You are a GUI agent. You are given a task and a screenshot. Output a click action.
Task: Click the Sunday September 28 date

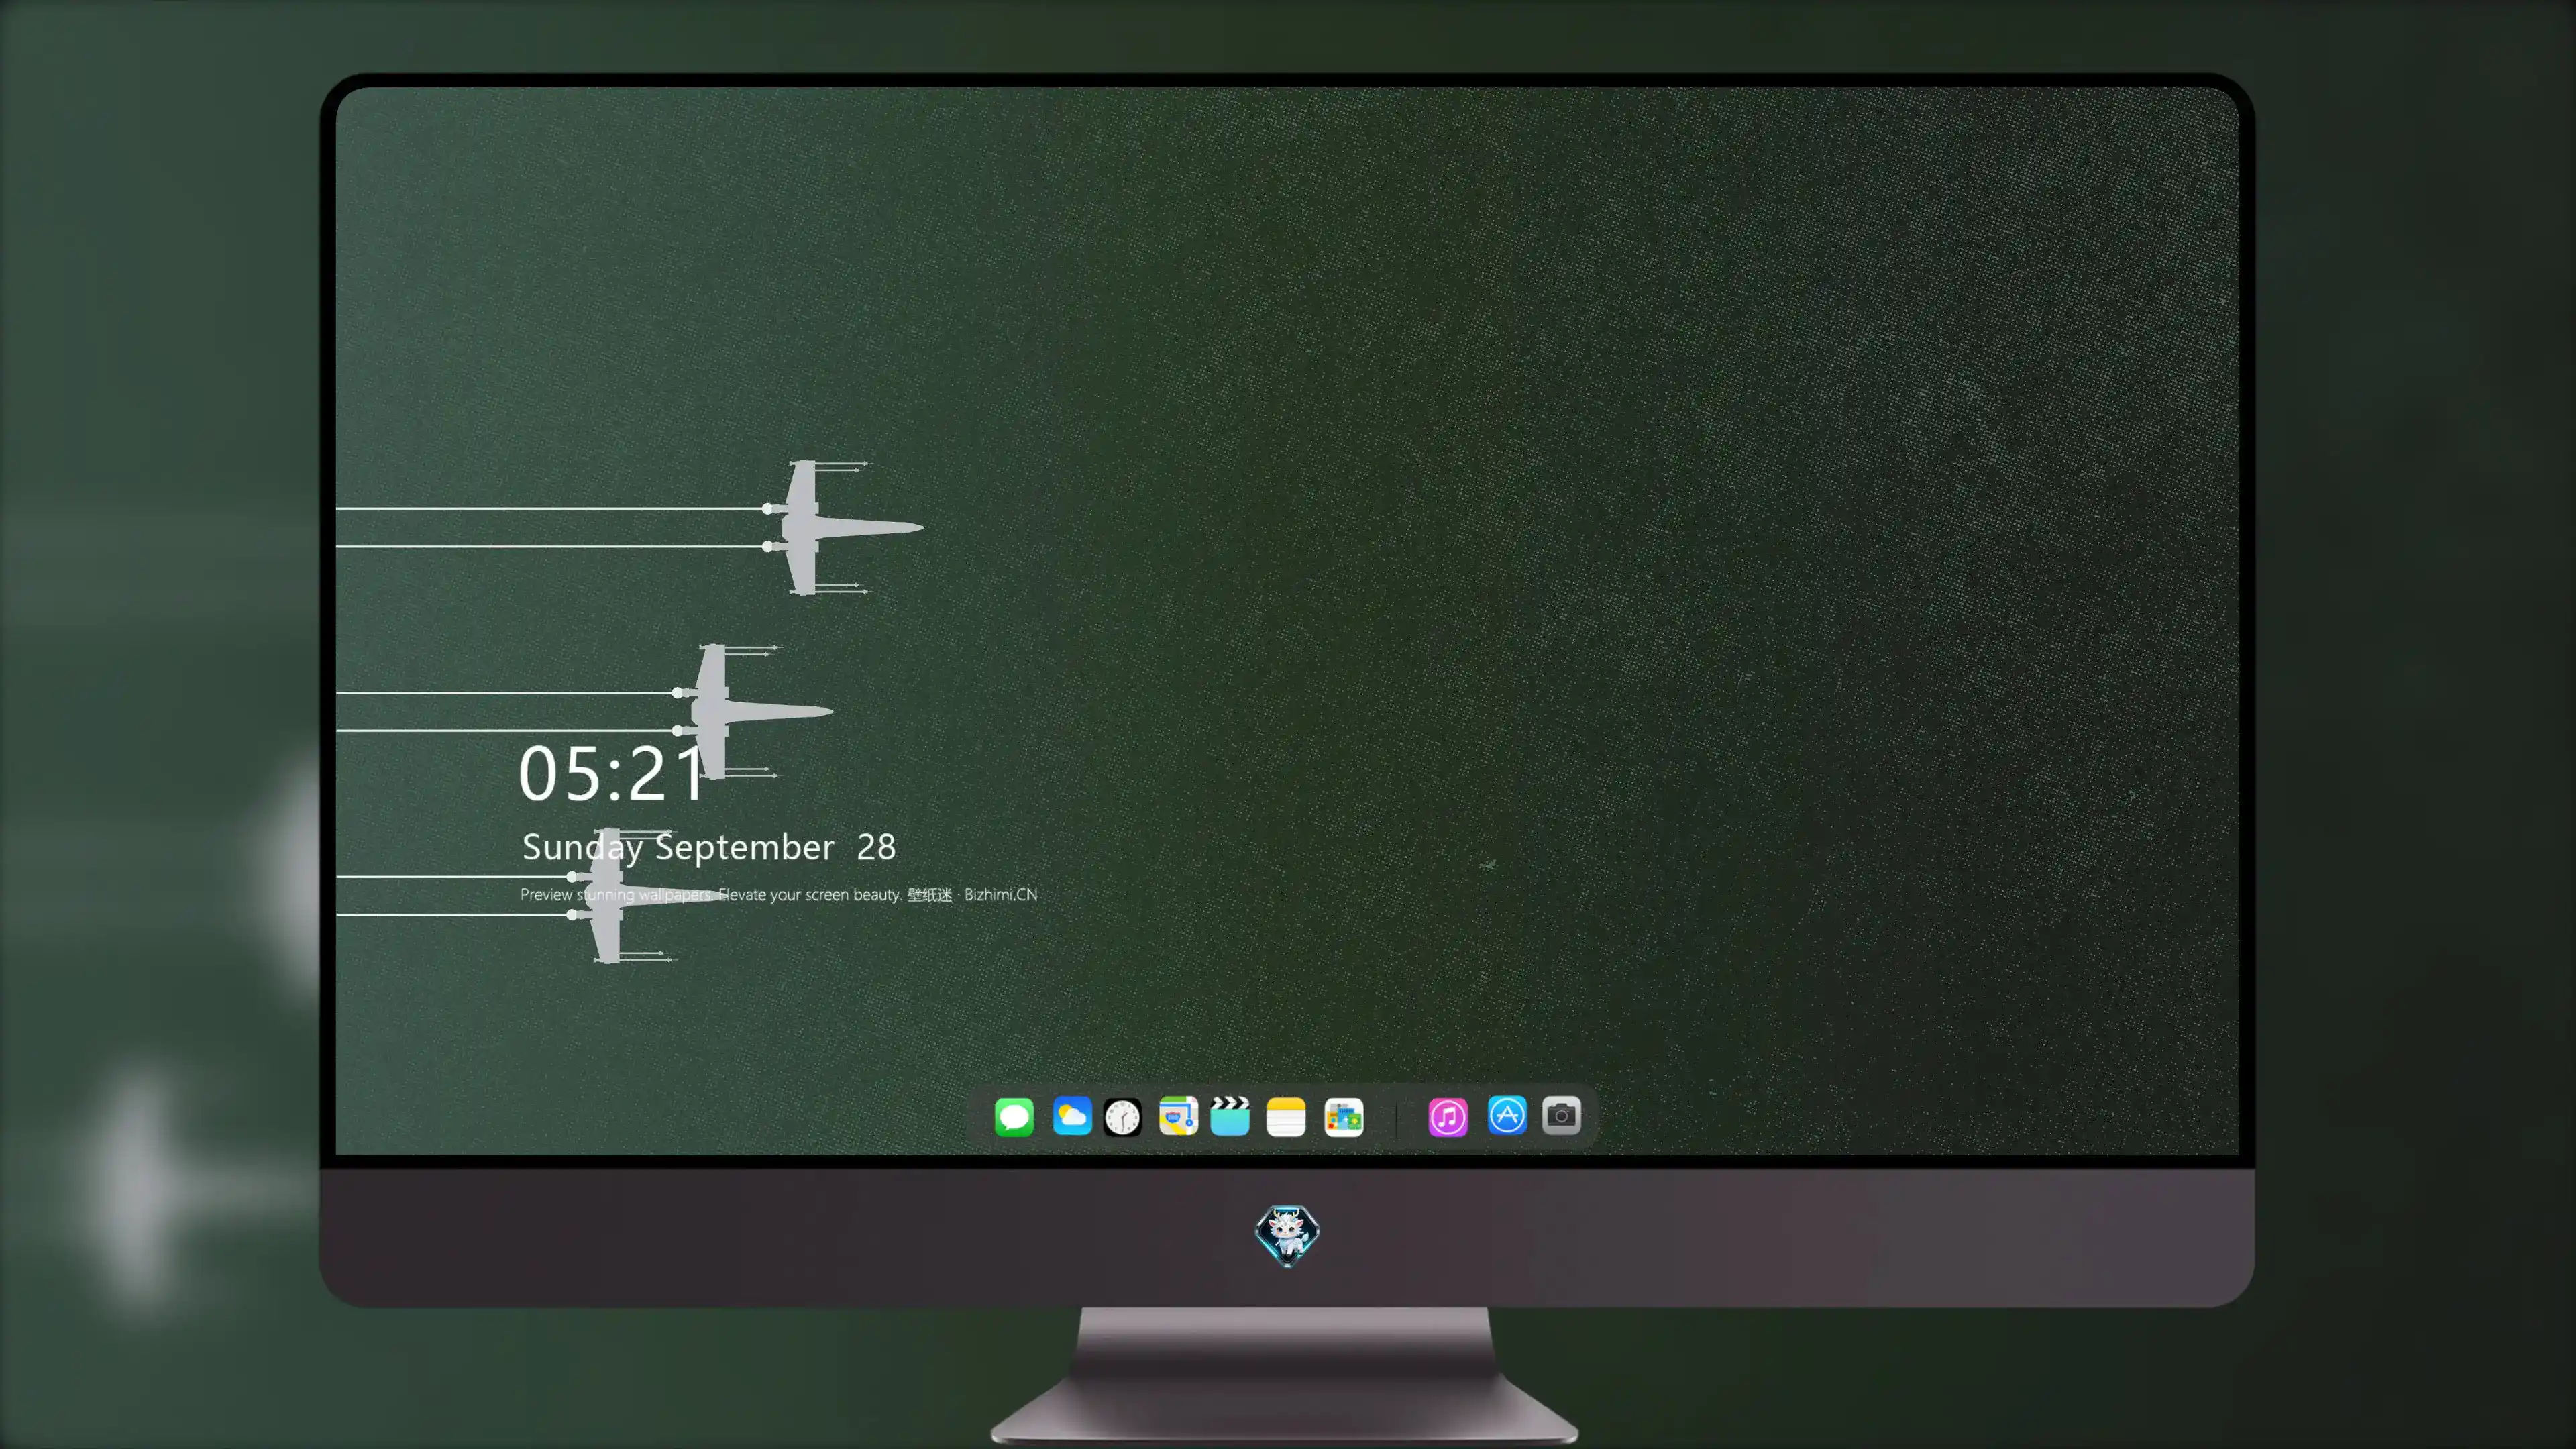tap(709, 847)
